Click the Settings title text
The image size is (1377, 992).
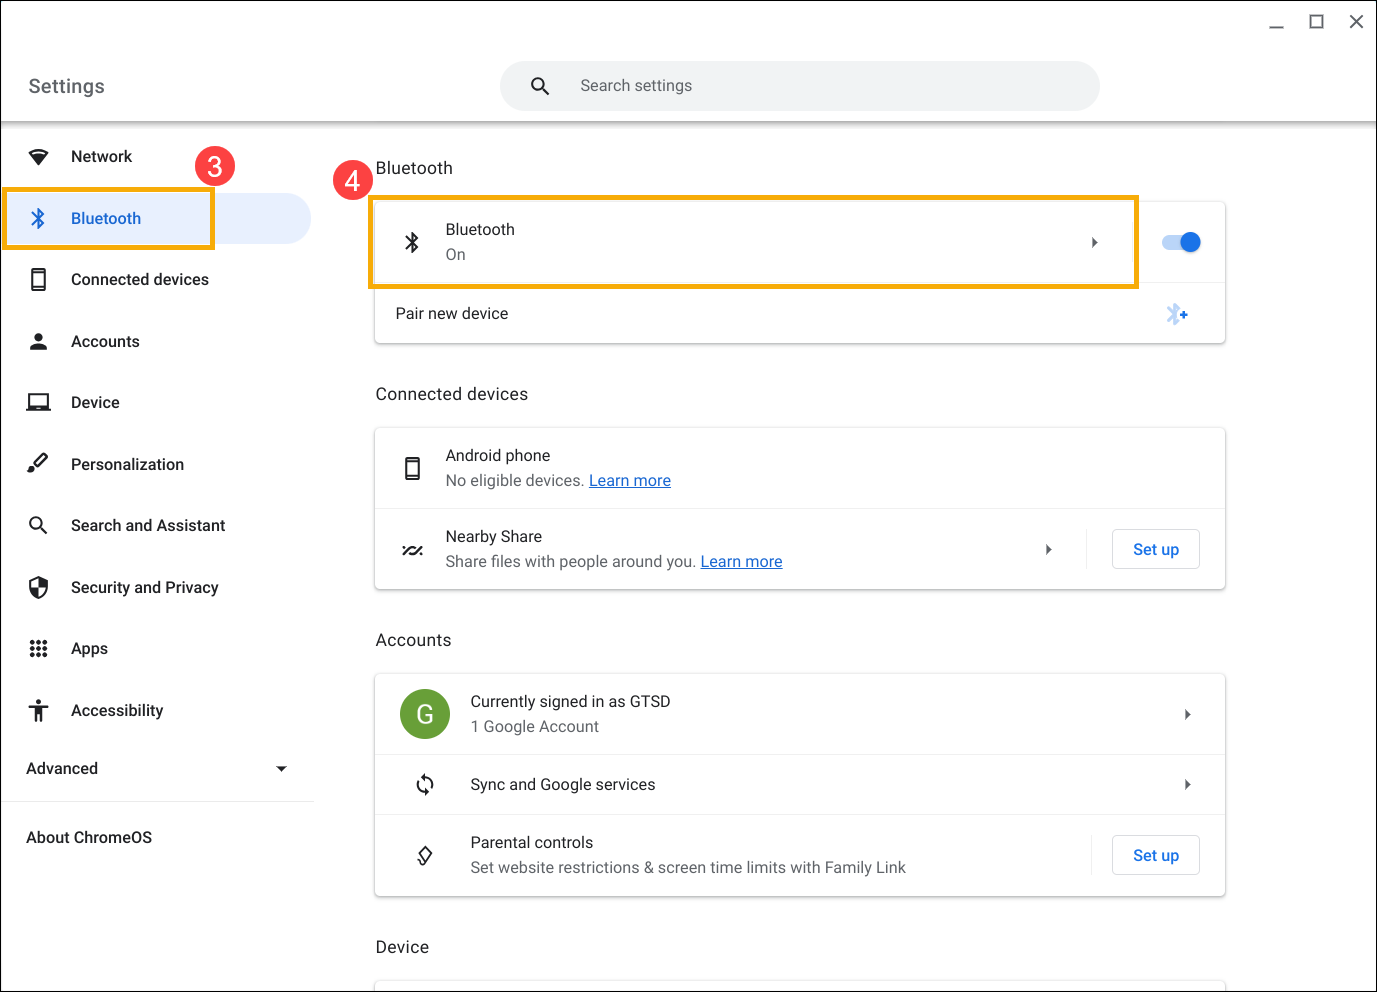[66, 86]
